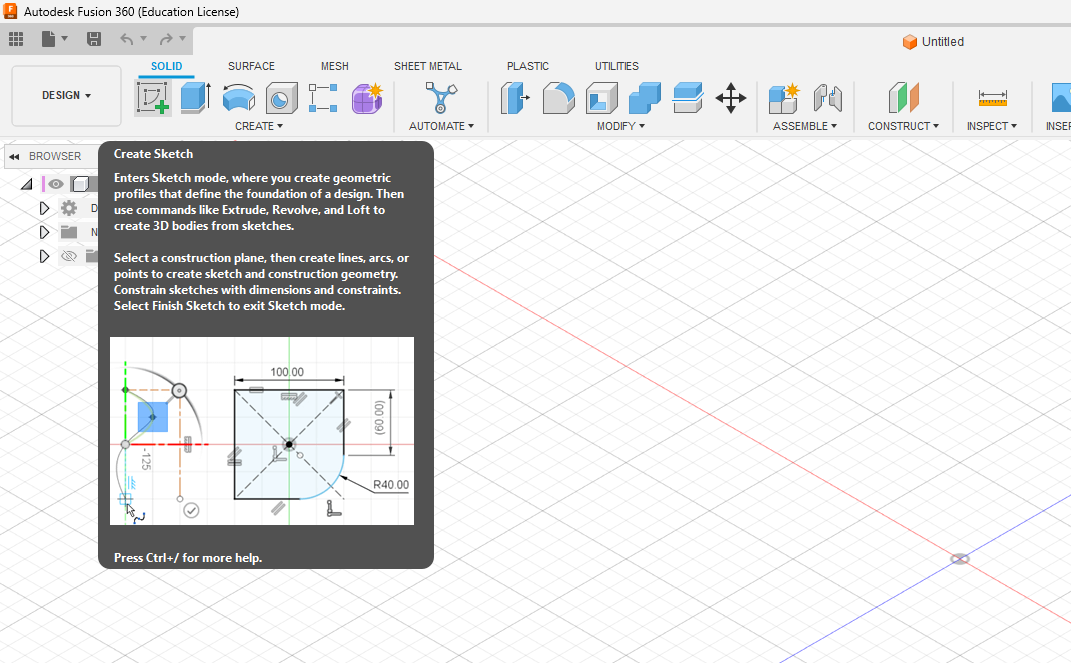The width and height of the screenshot is (1071, 663).
Task: Select the Offset Face tool
Action: [x=688, y=98]
